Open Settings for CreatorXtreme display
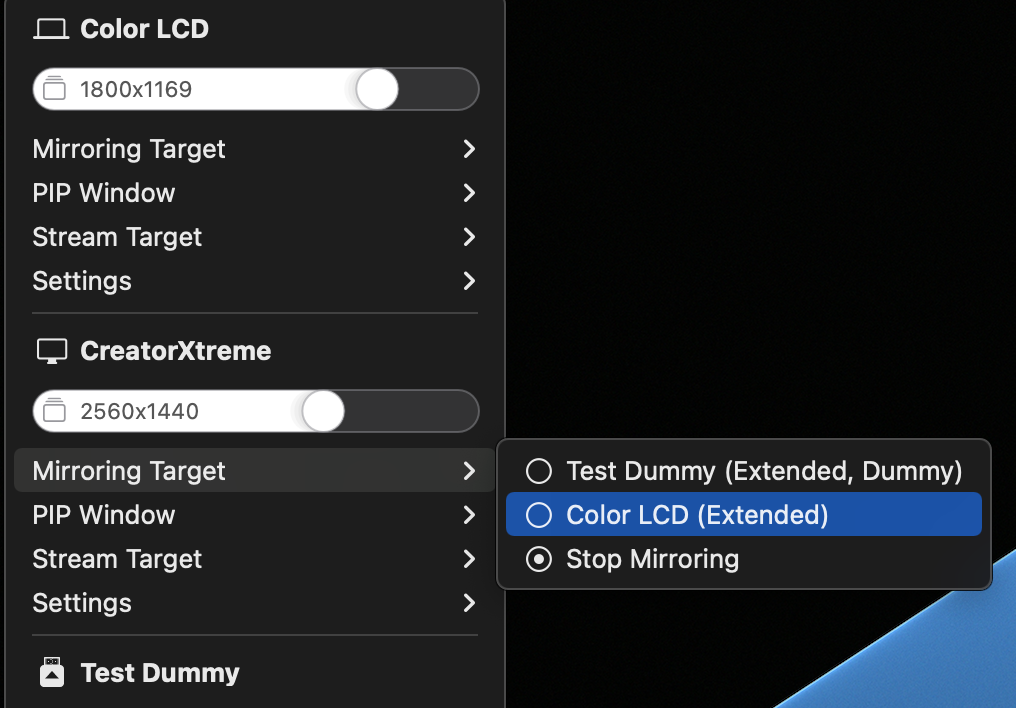This screenshot has width=1016, height=708. pyautogui.click(x=81, y=603)
